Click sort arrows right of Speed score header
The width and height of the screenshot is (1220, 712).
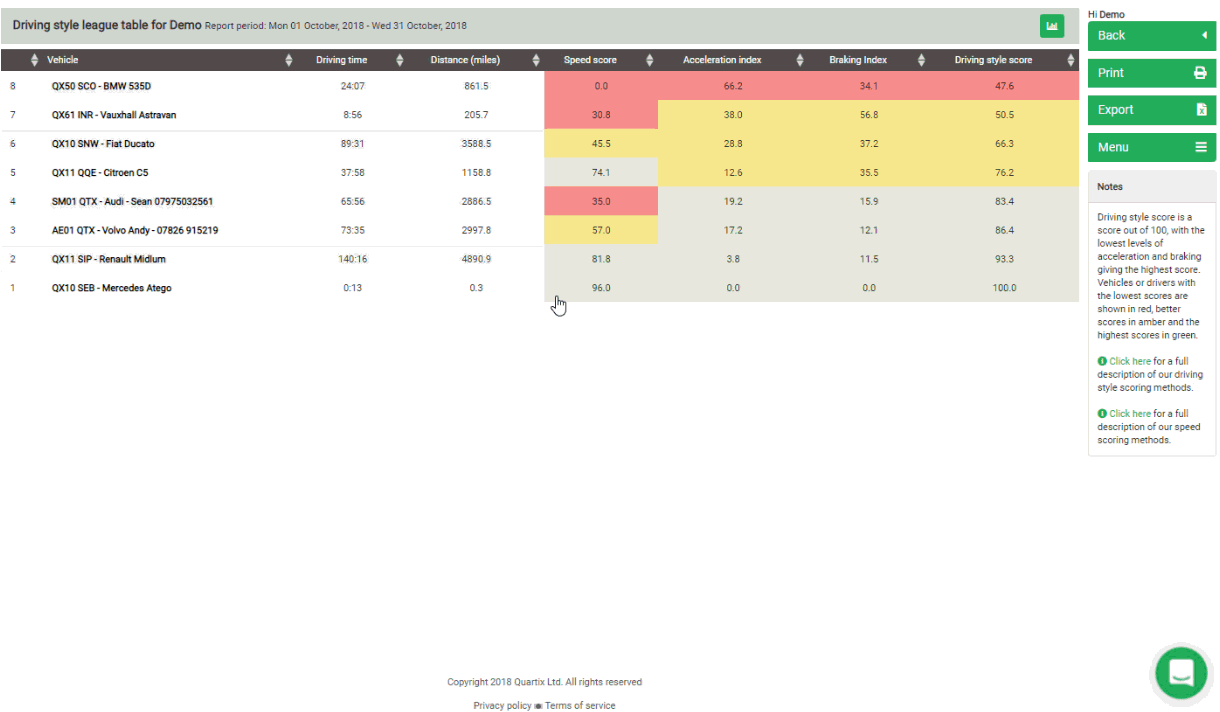(649, 60)
